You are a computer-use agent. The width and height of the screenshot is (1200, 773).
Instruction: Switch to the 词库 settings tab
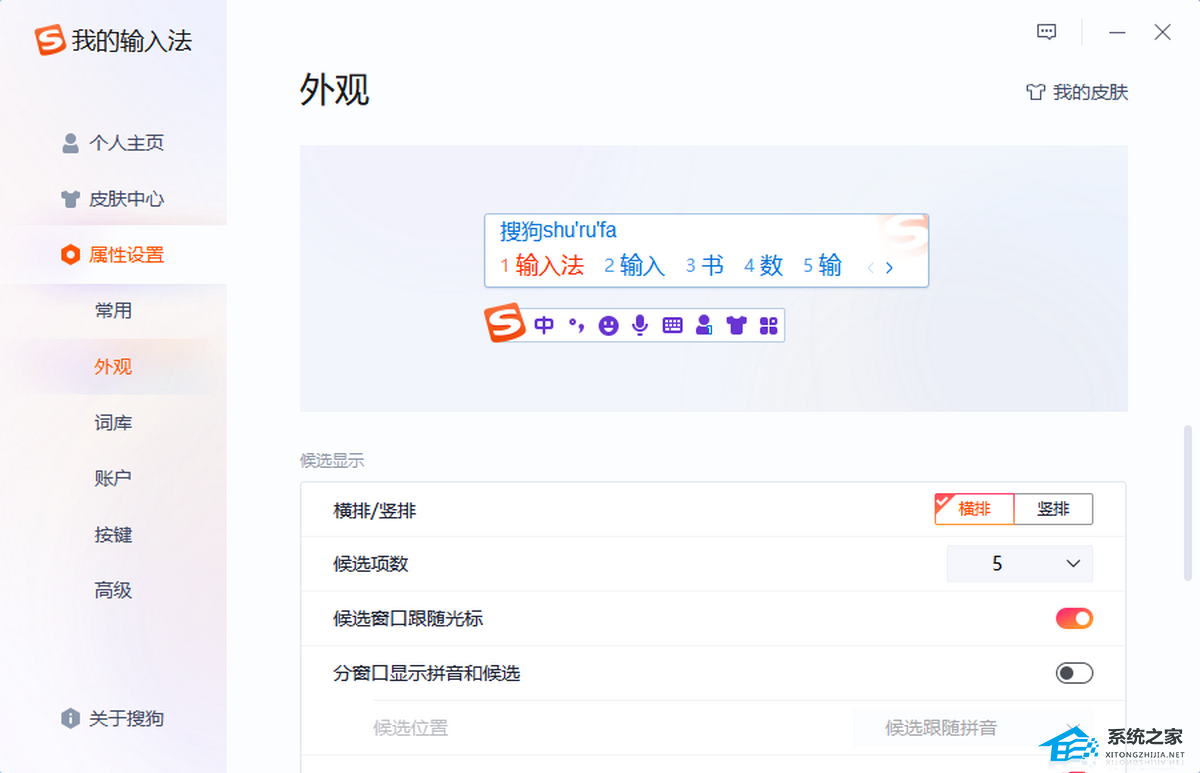coord(113,423)
